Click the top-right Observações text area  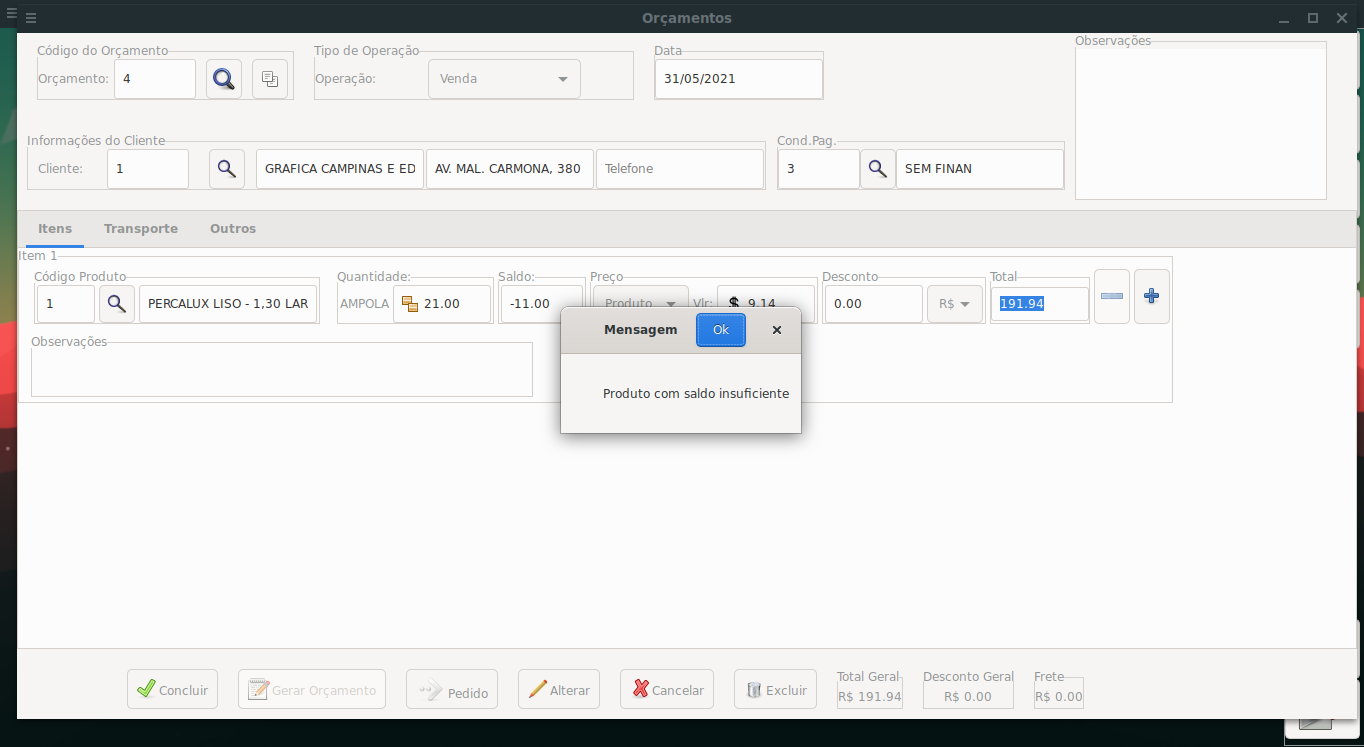[x=1201, y=124]
